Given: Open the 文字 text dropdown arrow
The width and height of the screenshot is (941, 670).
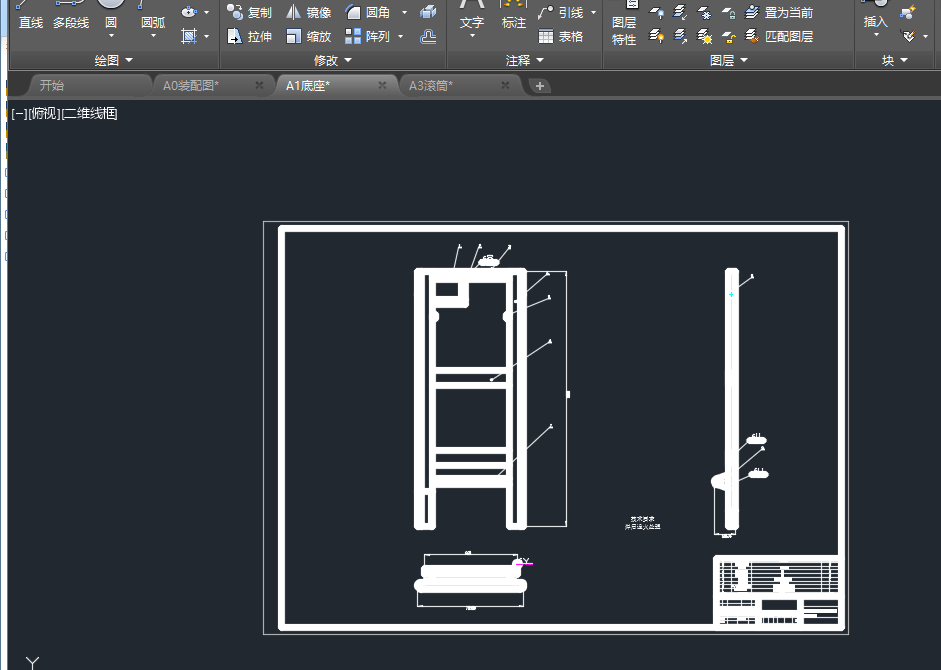Looking at the screenshot, I should tap(472, 36).
